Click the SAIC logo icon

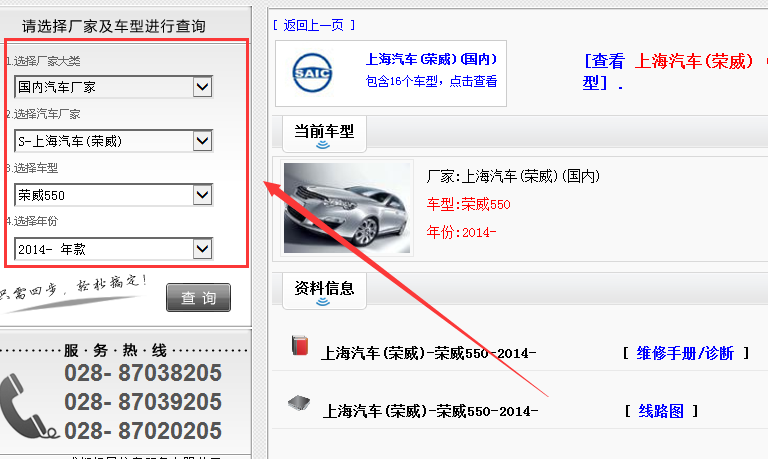tap(312, 73)
